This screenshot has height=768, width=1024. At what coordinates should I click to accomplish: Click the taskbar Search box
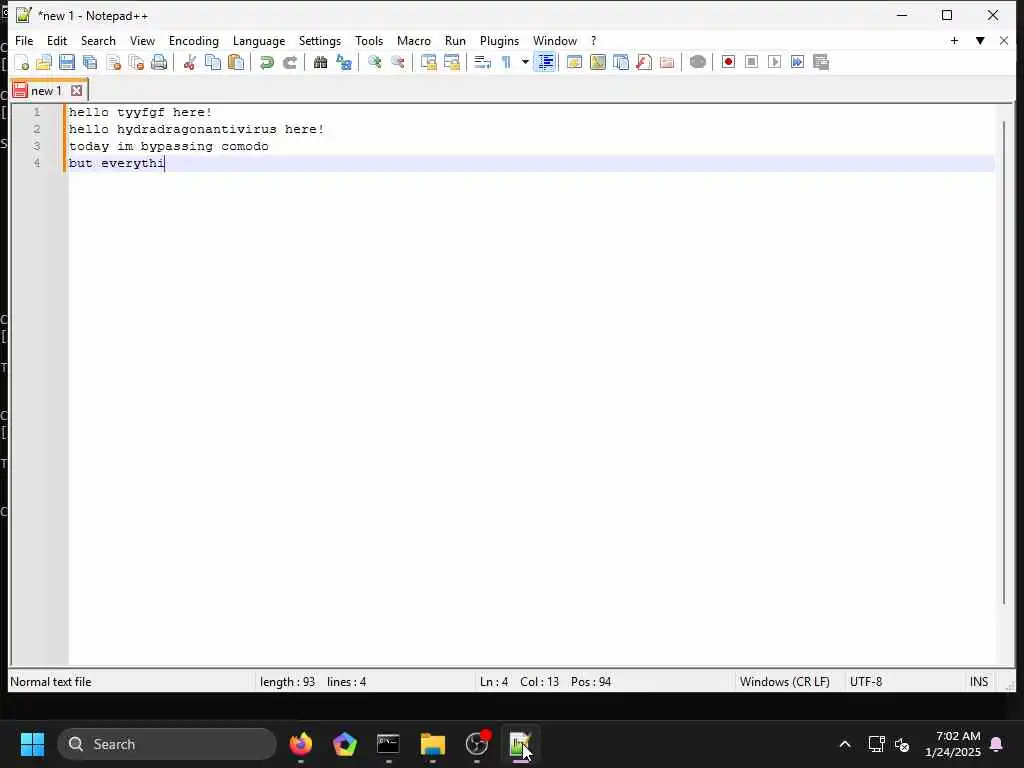click(x=167, y=744)
